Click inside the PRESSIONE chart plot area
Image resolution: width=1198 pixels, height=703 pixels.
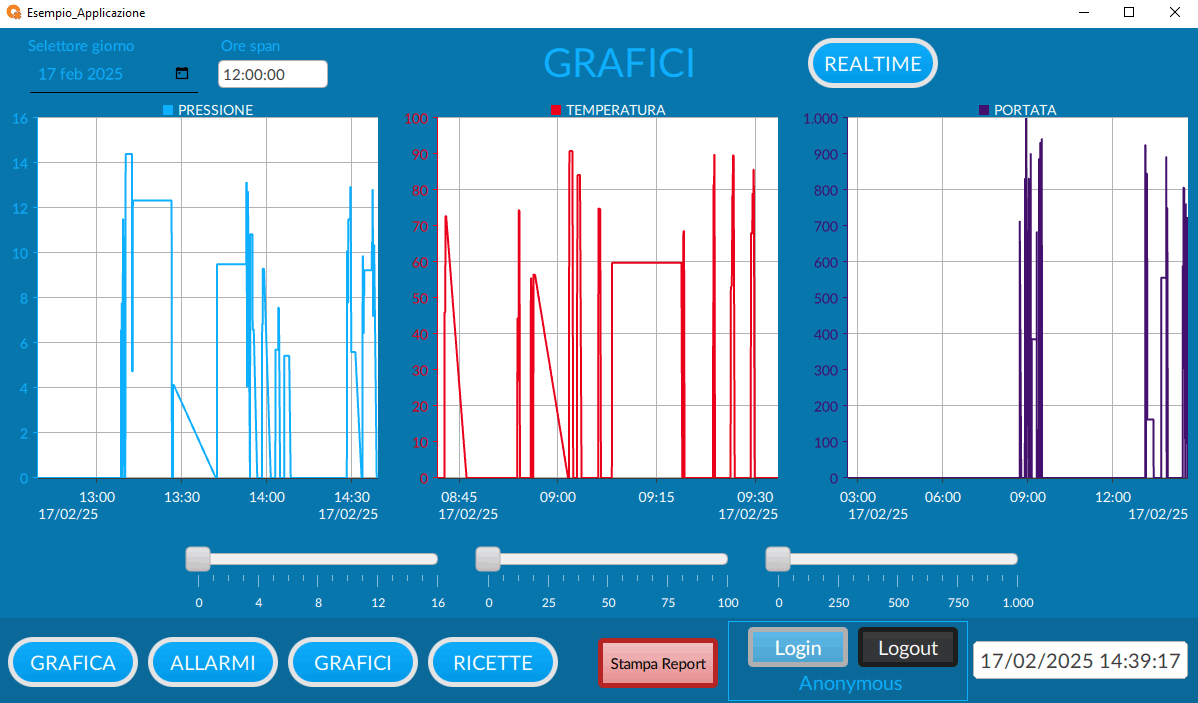click(208, 298)
